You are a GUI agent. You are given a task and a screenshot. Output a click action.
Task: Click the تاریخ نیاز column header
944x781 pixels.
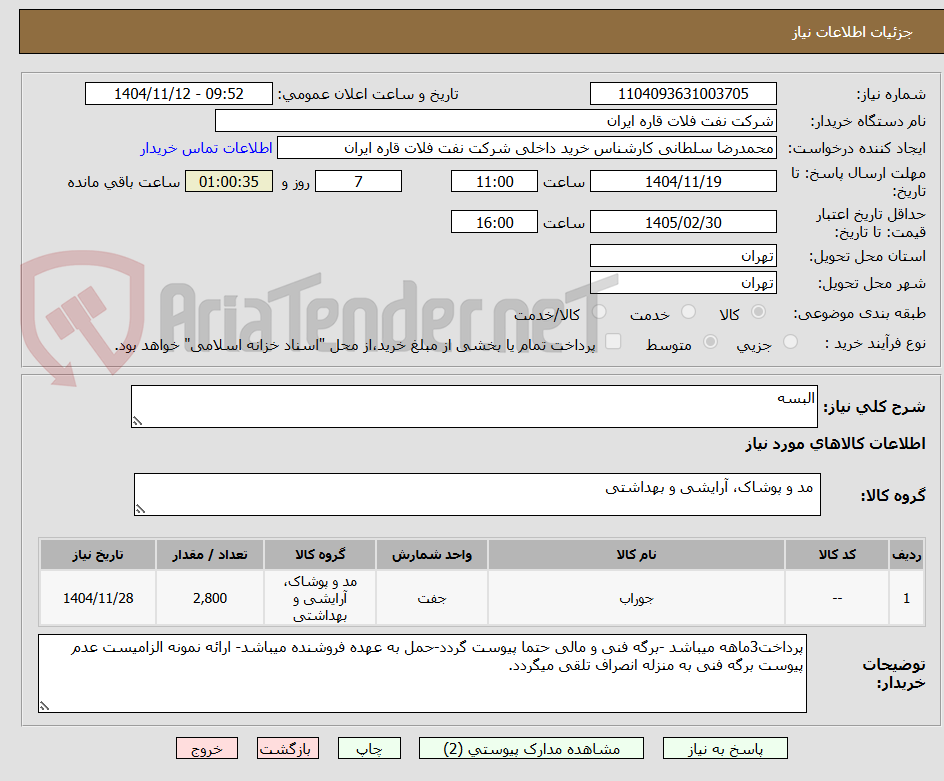(98, 555)
